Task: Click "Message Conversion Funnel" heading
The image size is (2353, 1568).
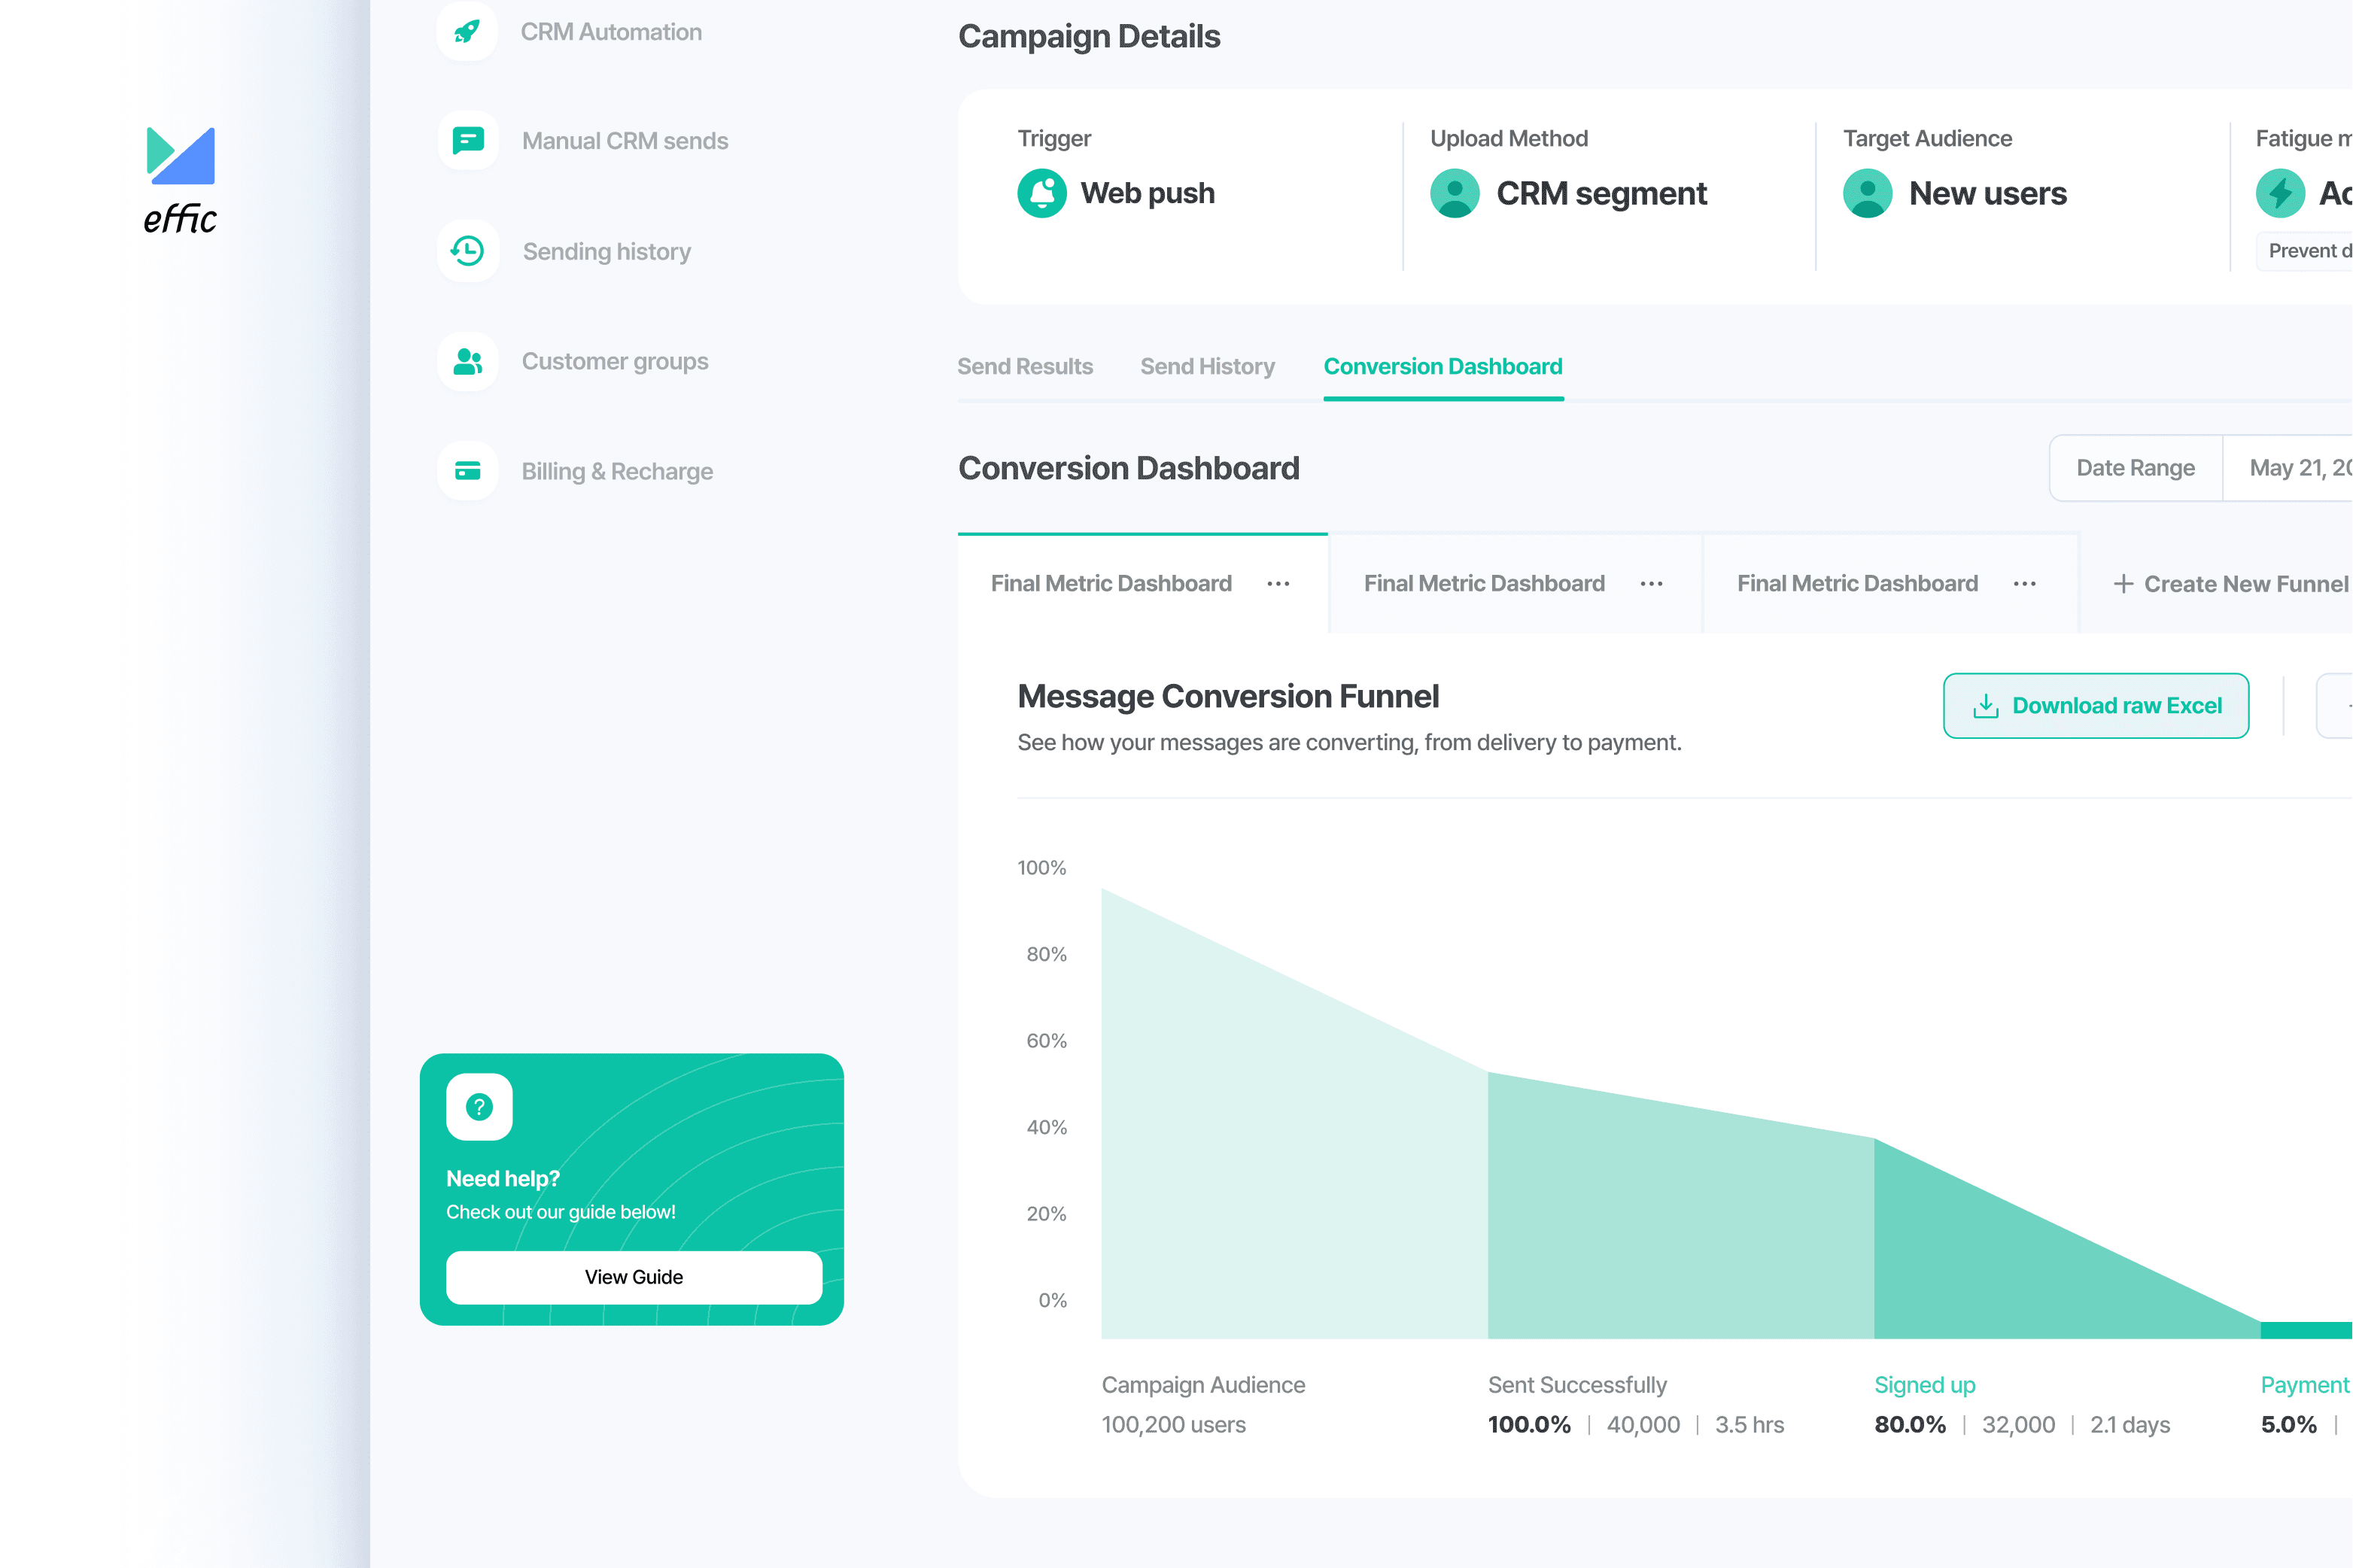Action: click(1228, 696)
